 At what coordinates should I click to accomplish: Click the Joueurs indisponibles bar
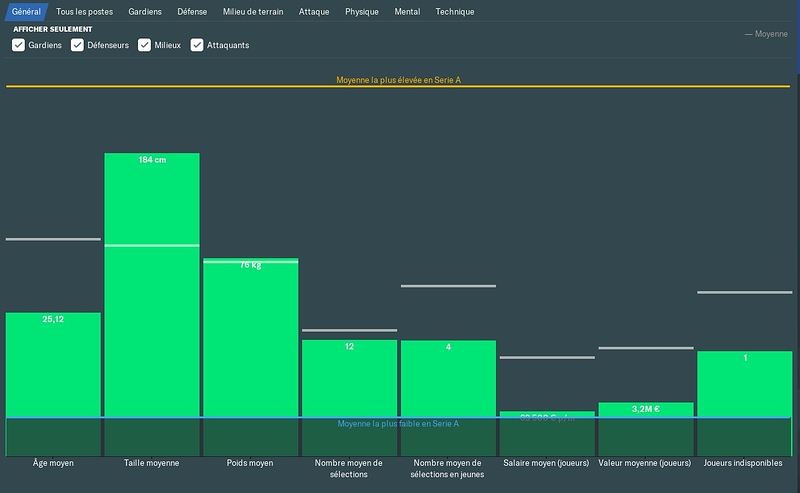pos(745,384)
